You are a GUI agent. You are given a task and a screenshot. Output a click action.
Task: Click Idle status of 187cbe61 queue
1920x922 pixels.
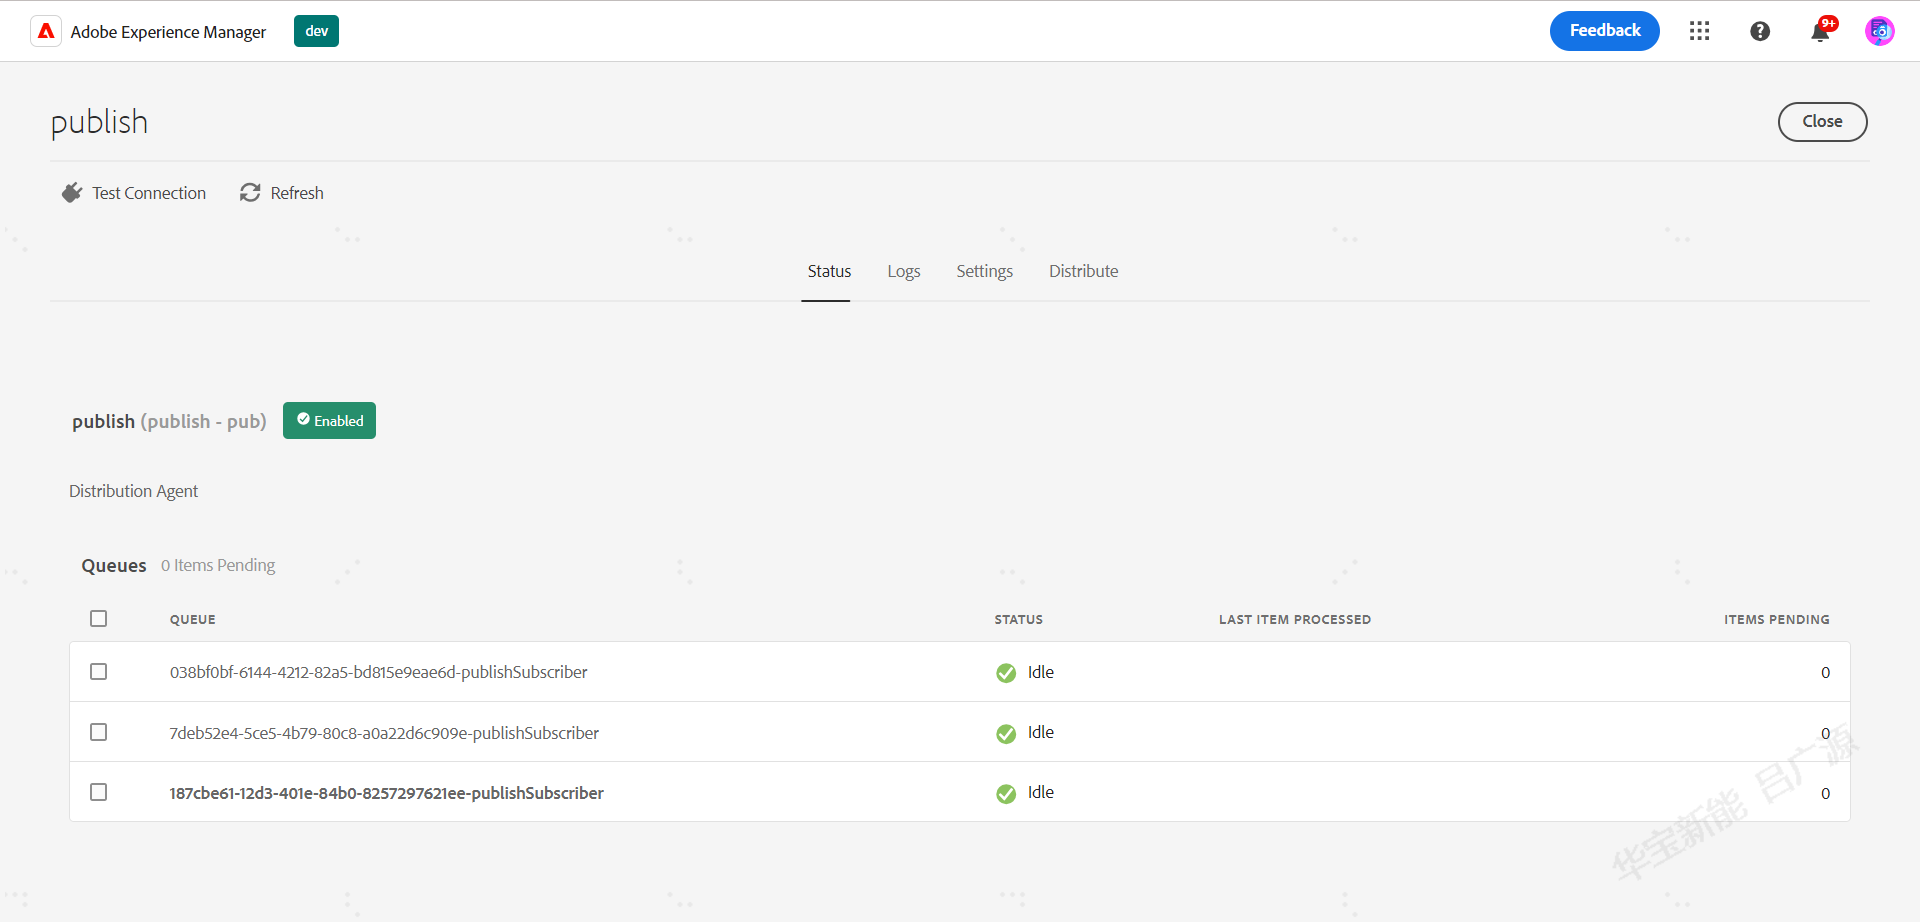pyautogui.click(x=1041, y=792)
